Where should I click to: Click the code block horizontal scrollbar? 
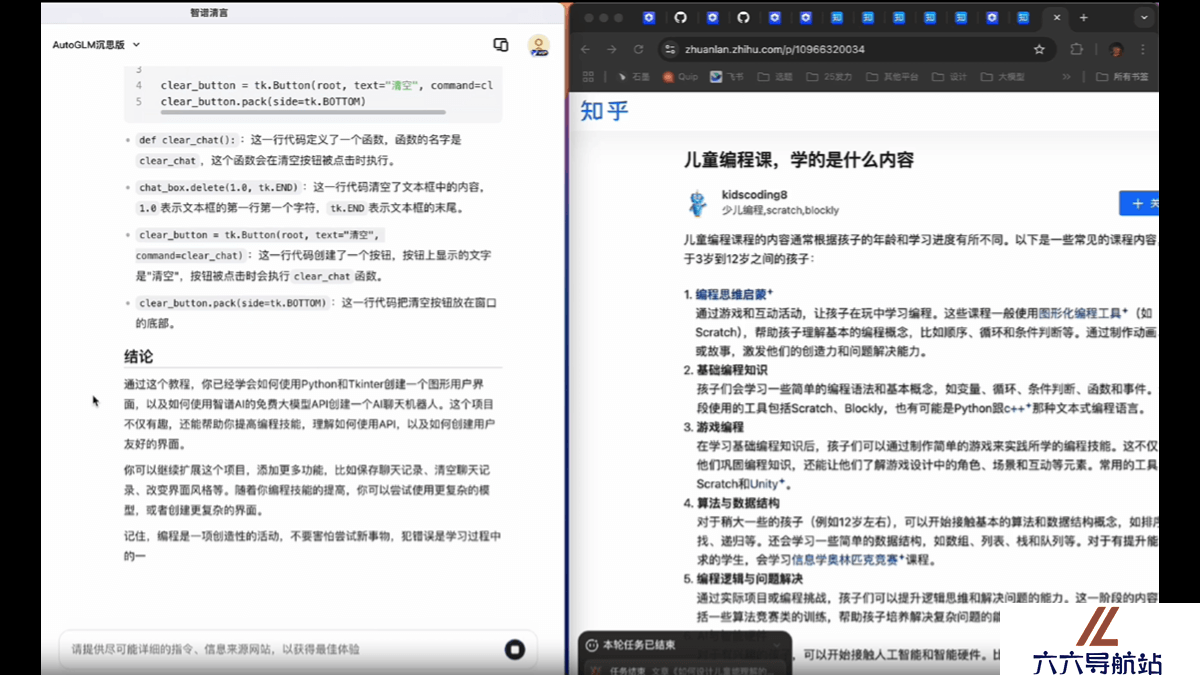point(303,113)
